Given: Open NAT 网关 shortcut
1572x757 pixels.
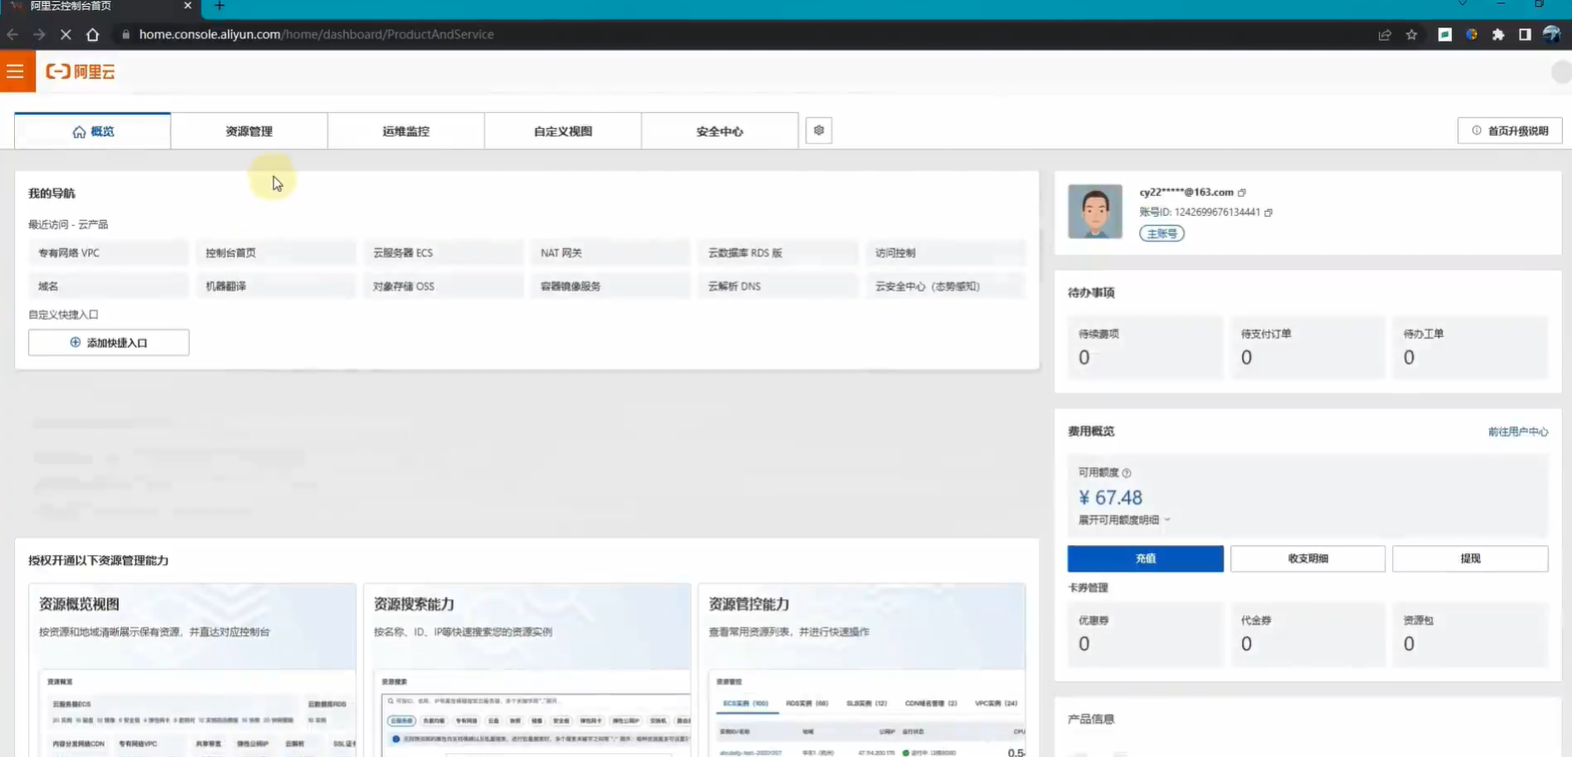Looking at the screenshot, I should (610, 253).
